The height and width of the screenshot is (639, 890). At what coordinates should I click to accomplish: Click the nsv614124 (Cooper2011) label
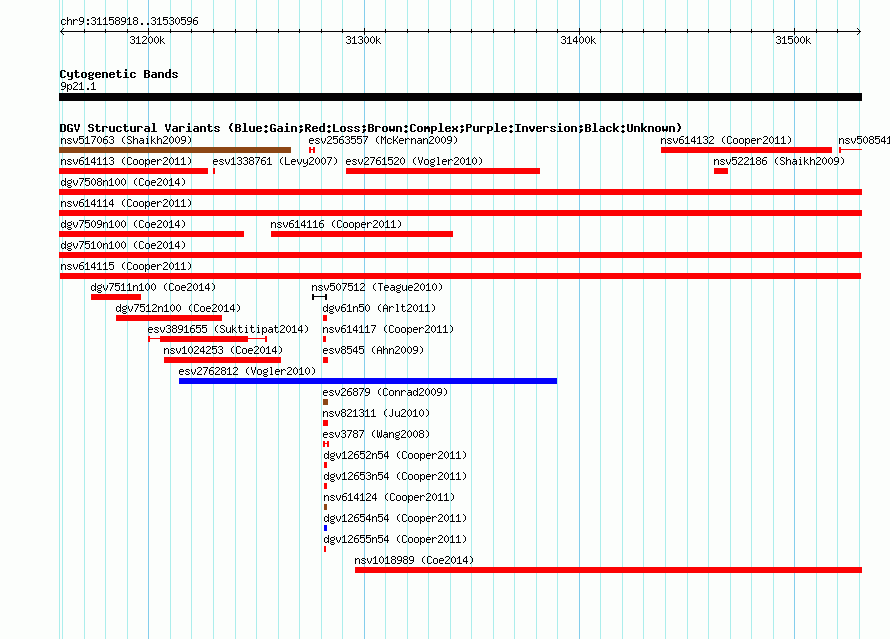coord(389,497)
